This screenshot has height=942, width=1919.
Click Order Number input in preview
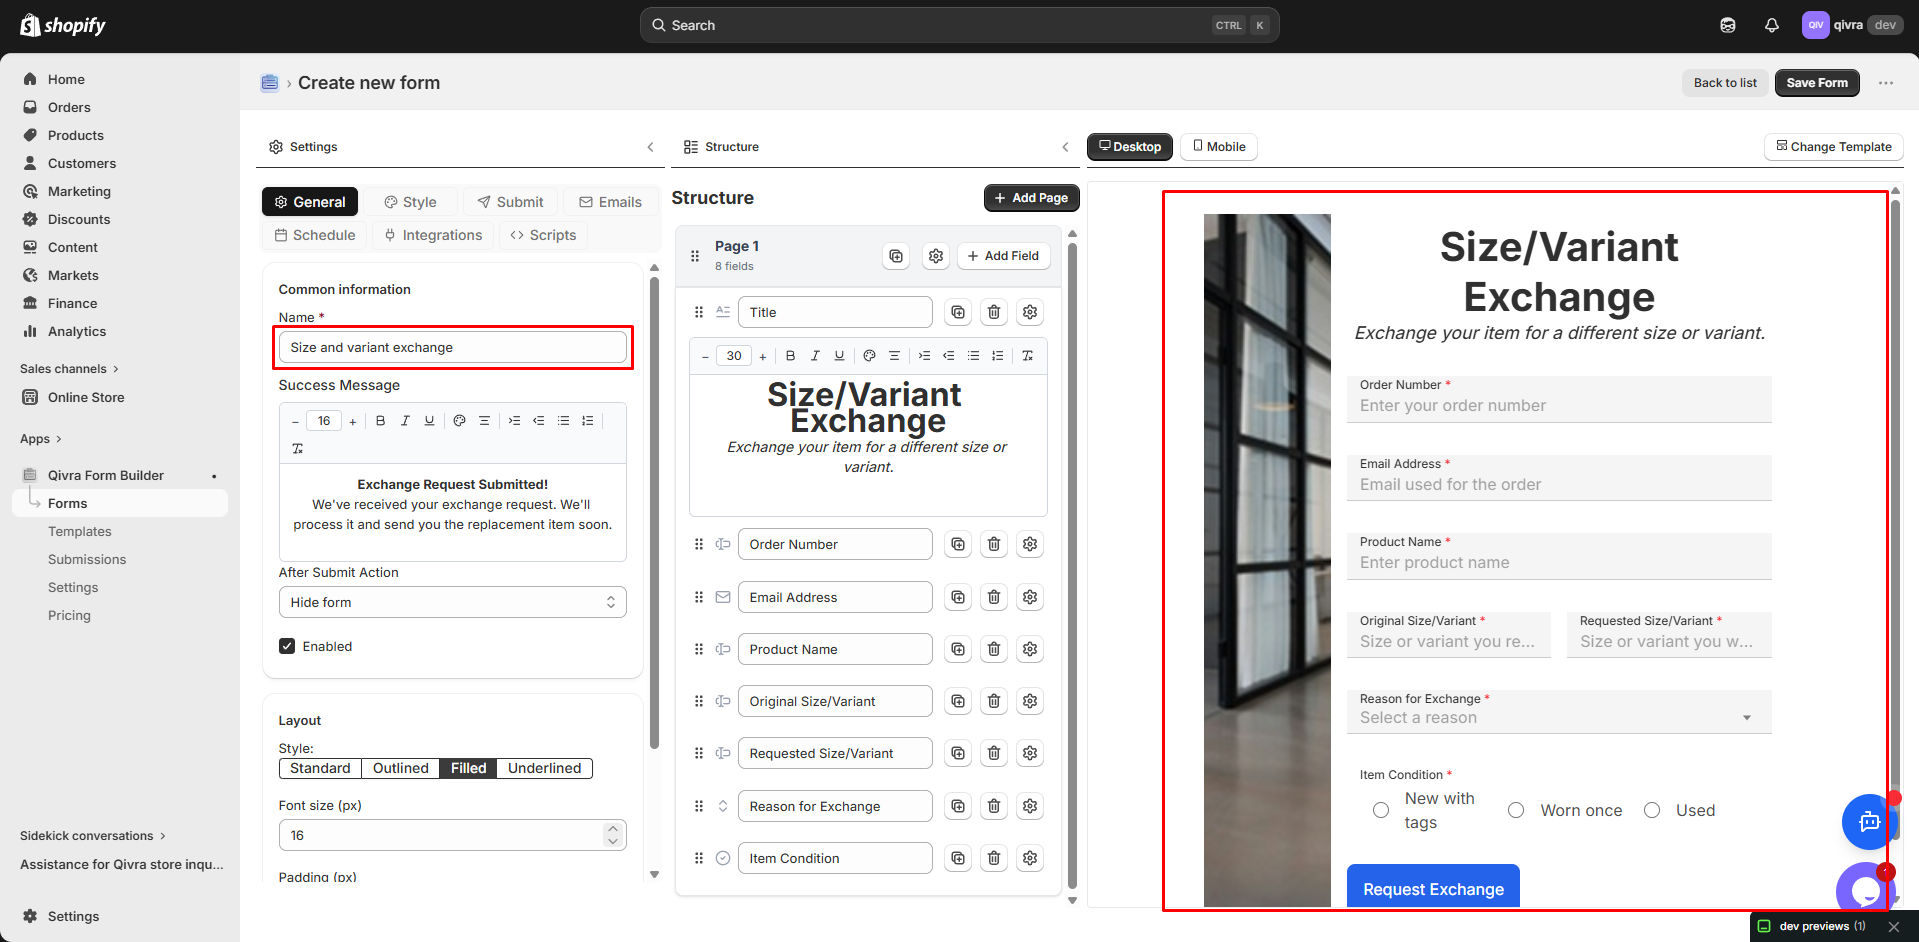(1559, 400)
